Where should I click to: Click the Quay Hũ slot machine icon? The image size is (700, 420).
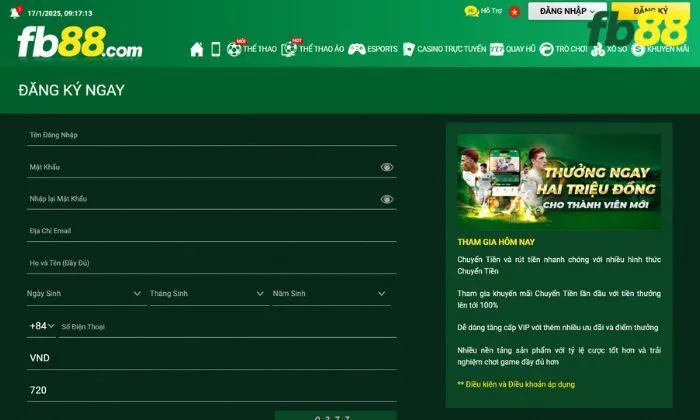click(x=496, y=49)
